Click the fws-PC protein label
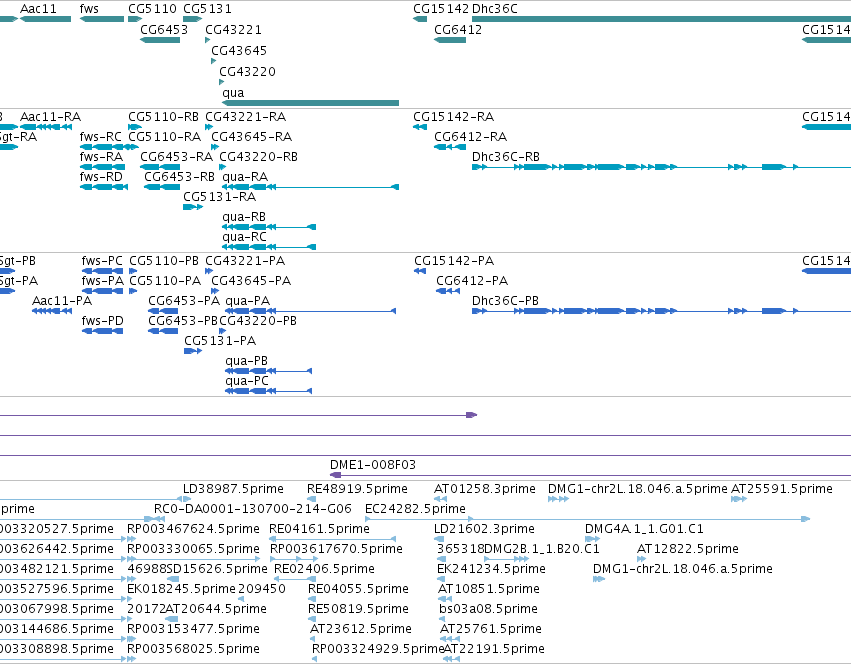The height and width of the screenshot is (664, 851). pos(102,261)
